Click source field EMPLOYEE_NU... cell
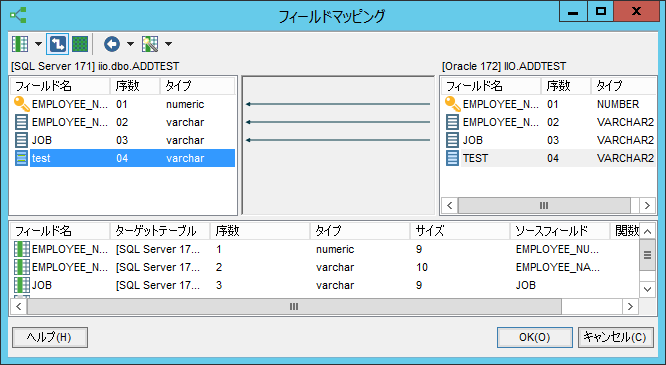The width and height of the screenshot is (666, 365). [557, 249]
